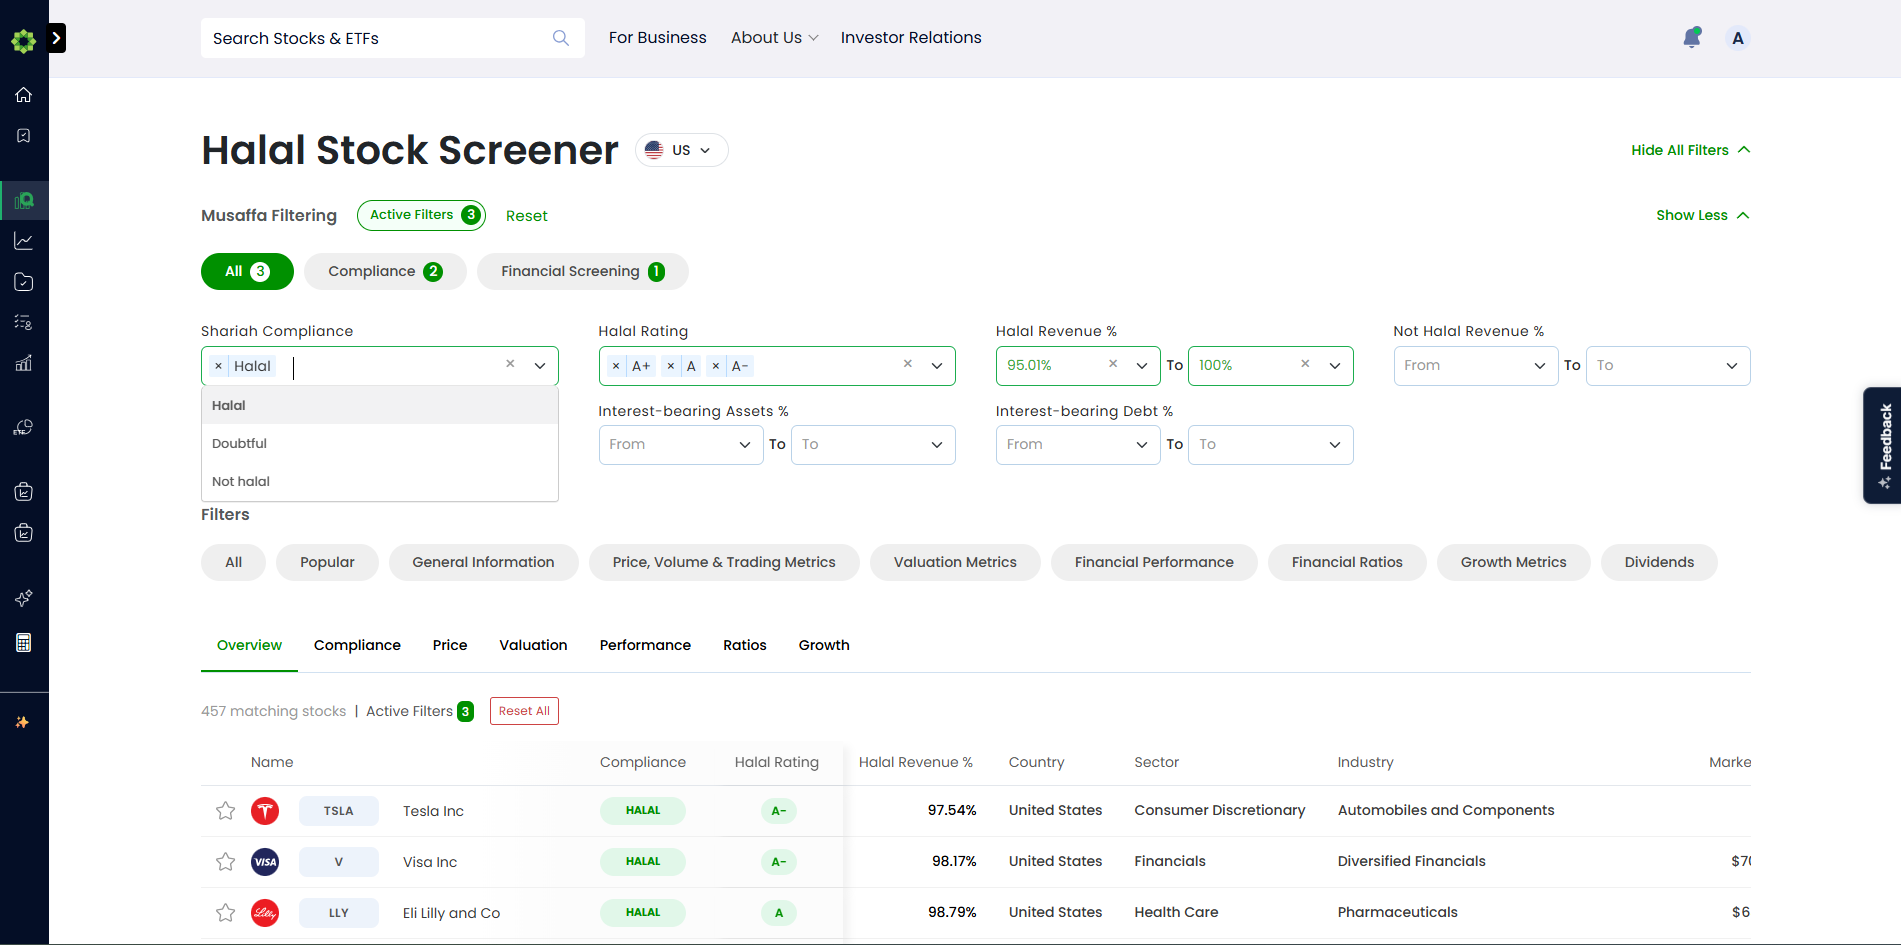The height and width of the screenshot is (945, 1901).
Task: Click the Musaffa logo in the sidebar
Action: point(23,40)
